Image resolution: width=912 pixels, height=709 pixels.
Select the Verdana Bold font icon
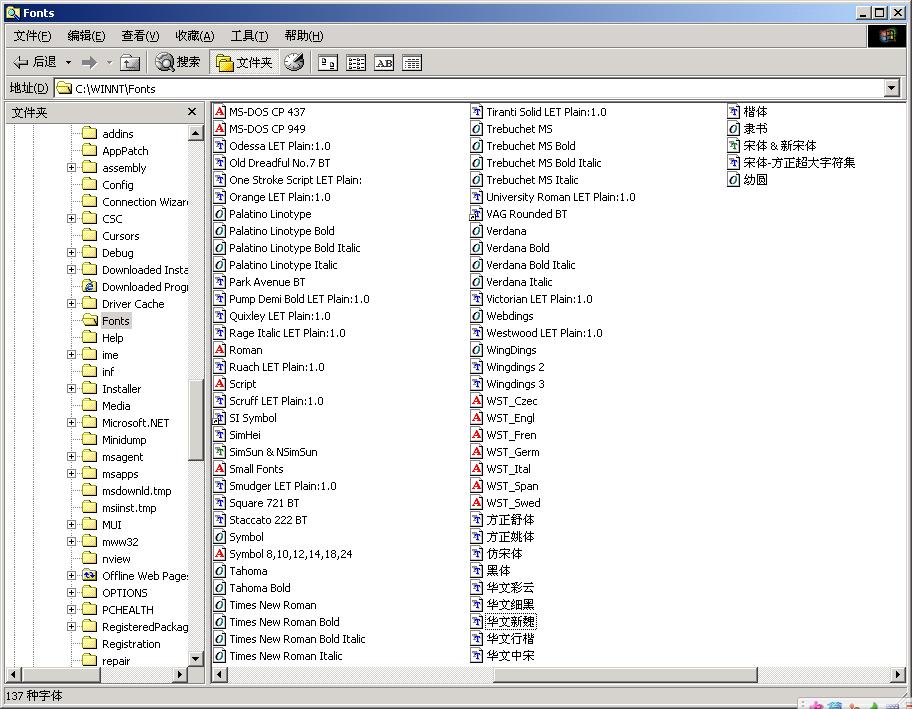(x=476, y=248)
